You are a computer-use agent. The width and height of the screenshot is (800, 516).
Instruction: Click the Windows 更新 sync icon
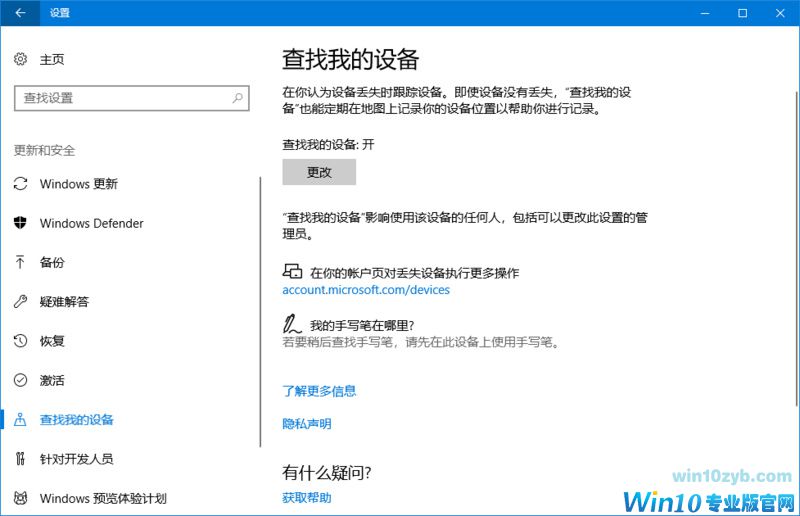point(20,184)
